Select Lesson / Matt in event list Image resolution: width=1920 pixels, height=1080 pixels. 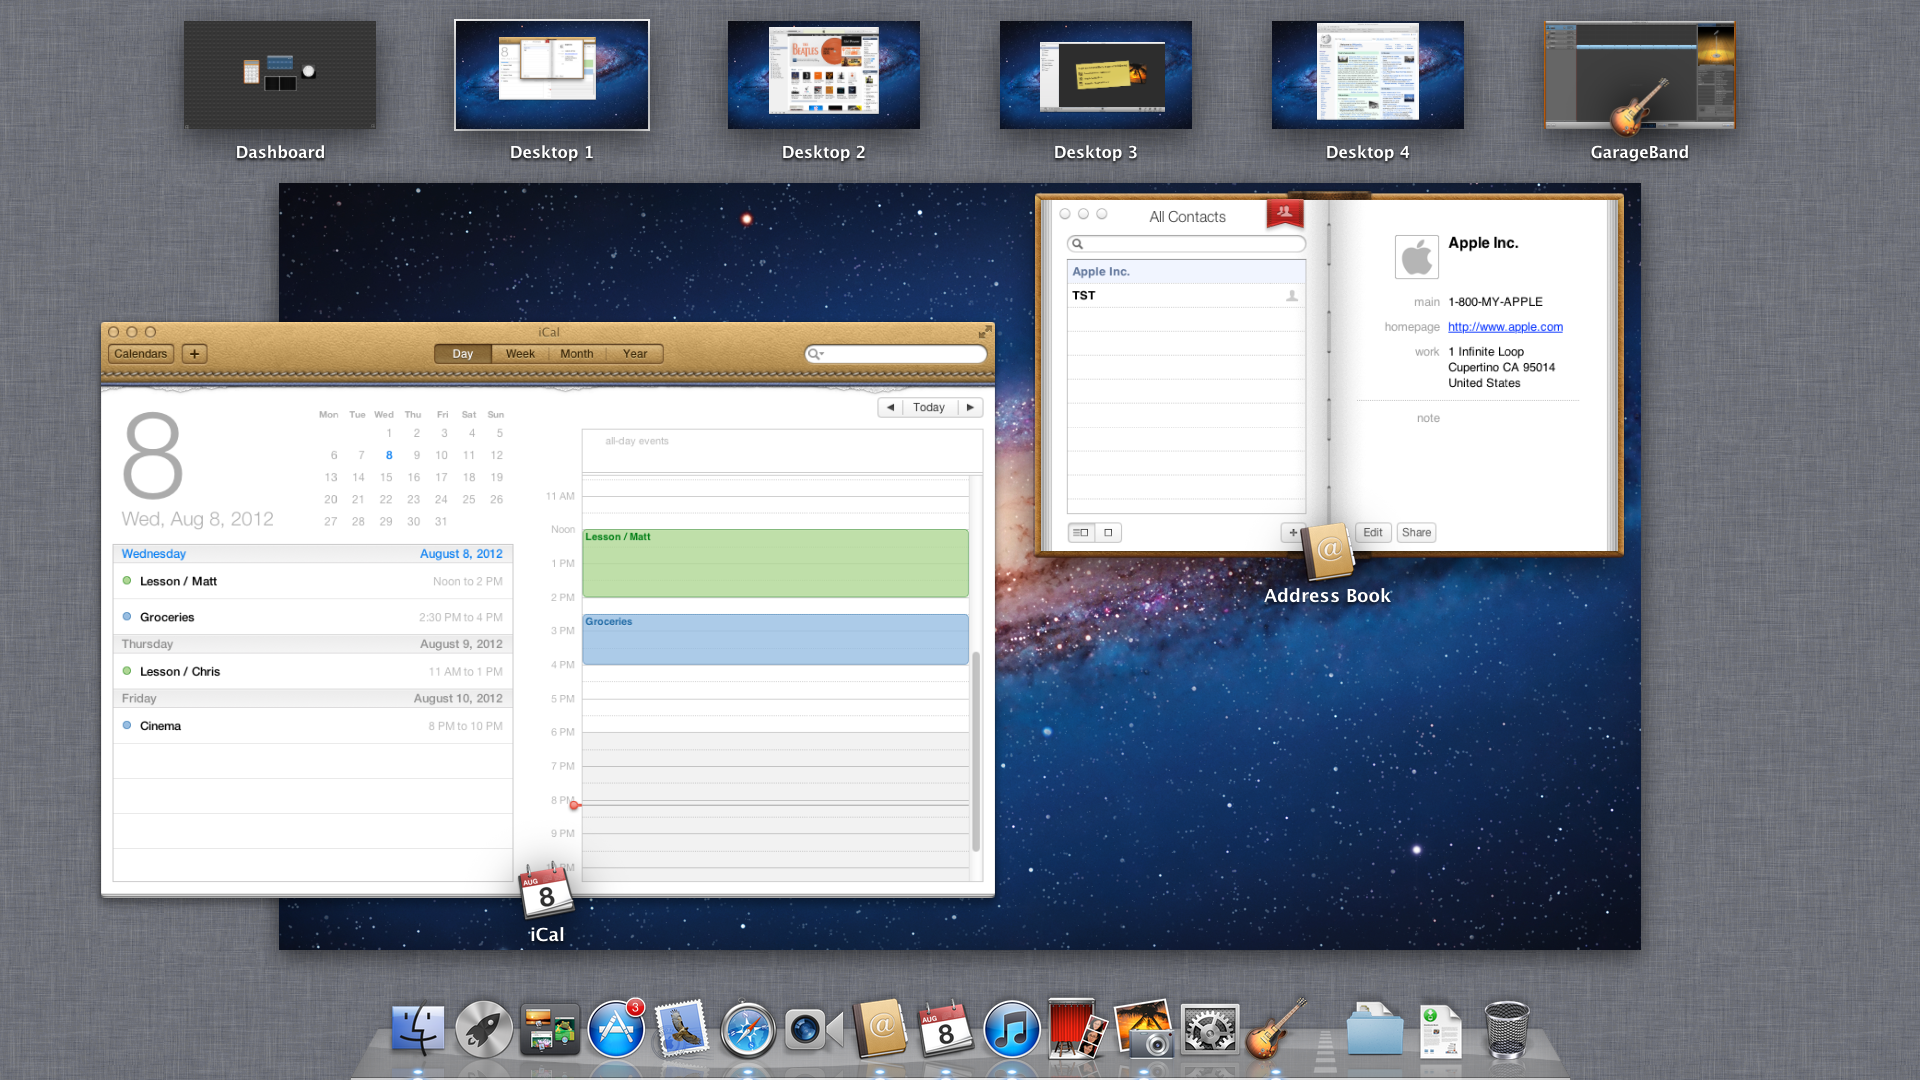tap(313, 581)
